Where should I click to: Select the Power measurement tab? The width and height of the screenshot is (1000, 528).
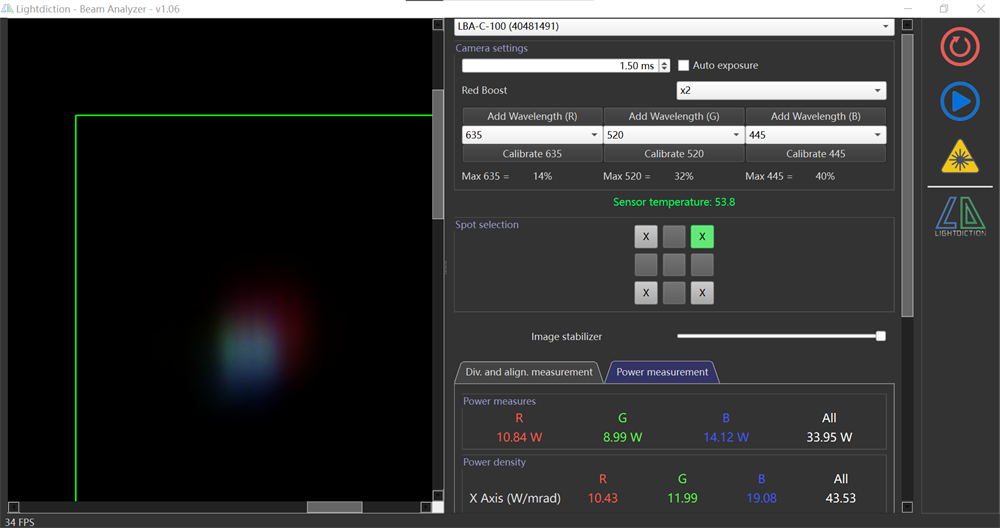662,372
